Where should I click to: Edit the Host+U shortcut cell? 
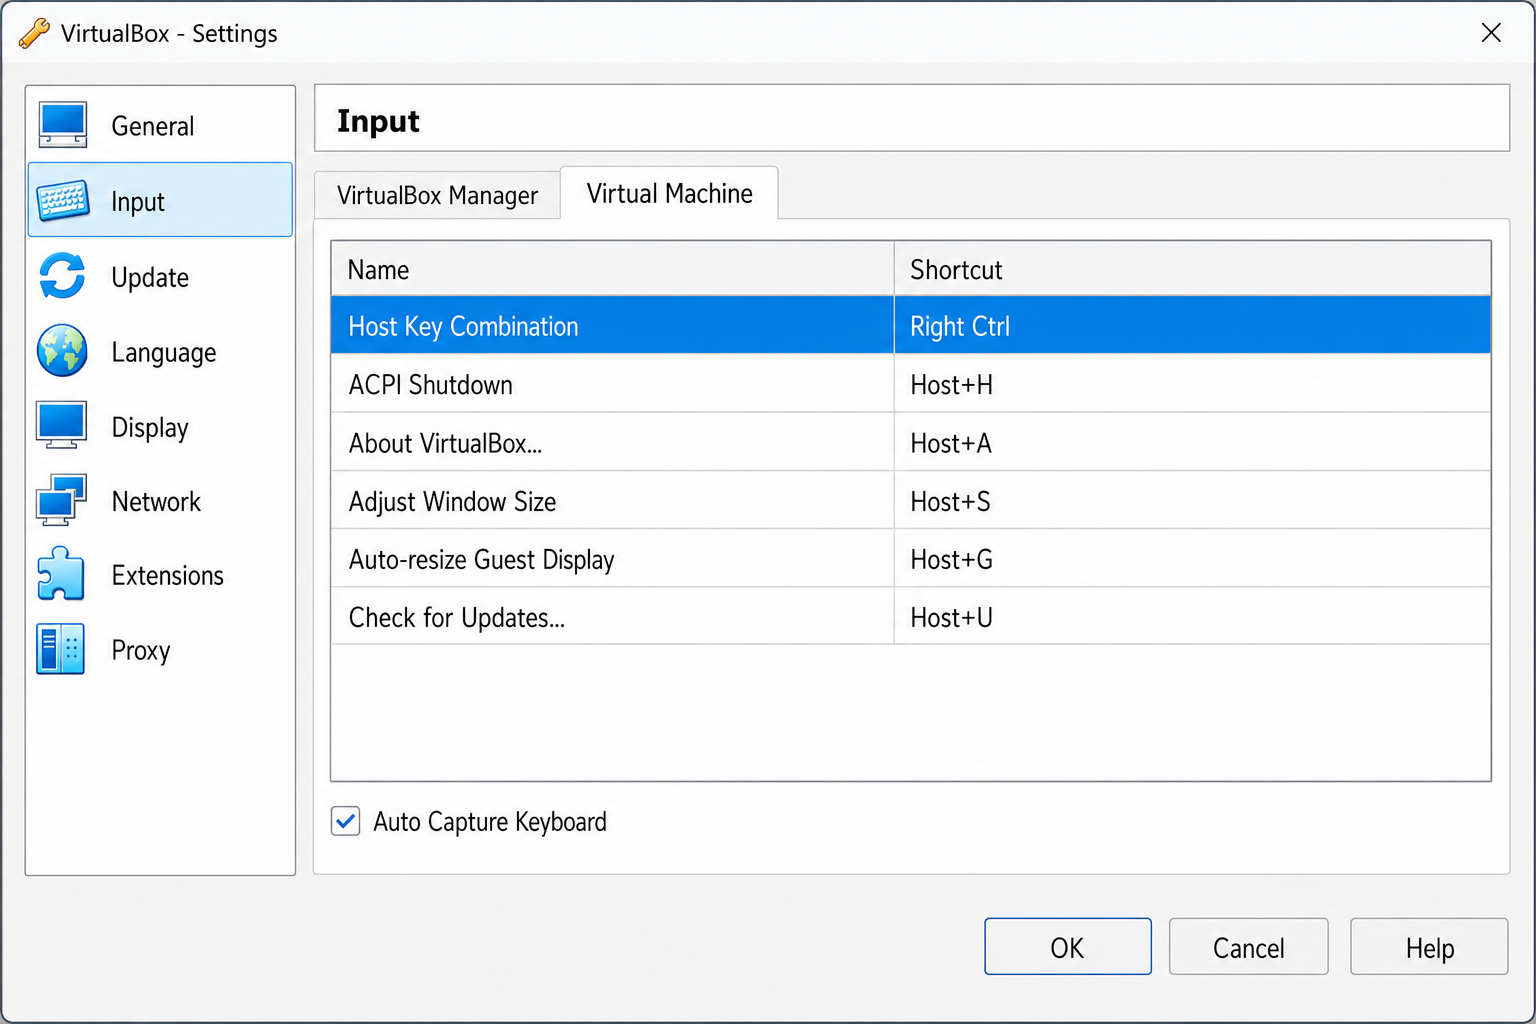pyautogui.click(x=1192, y=616)
